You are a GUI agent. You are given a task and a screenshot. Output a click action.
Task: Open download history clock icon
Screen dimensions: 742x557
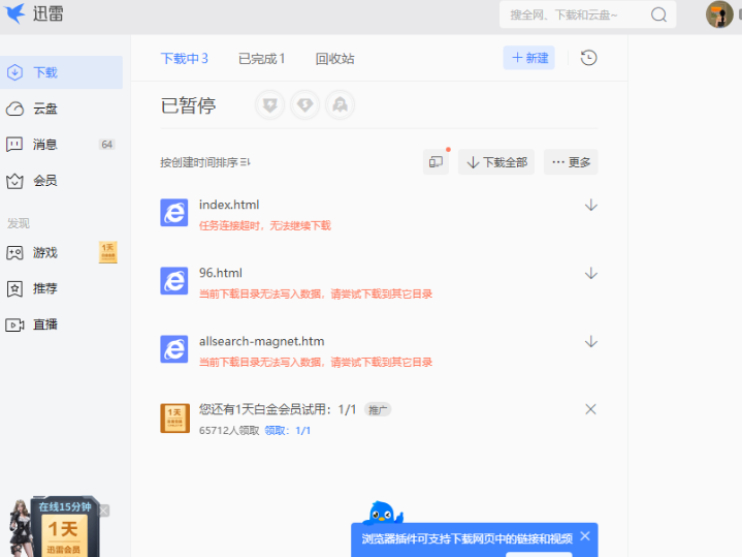coord(589,58)
